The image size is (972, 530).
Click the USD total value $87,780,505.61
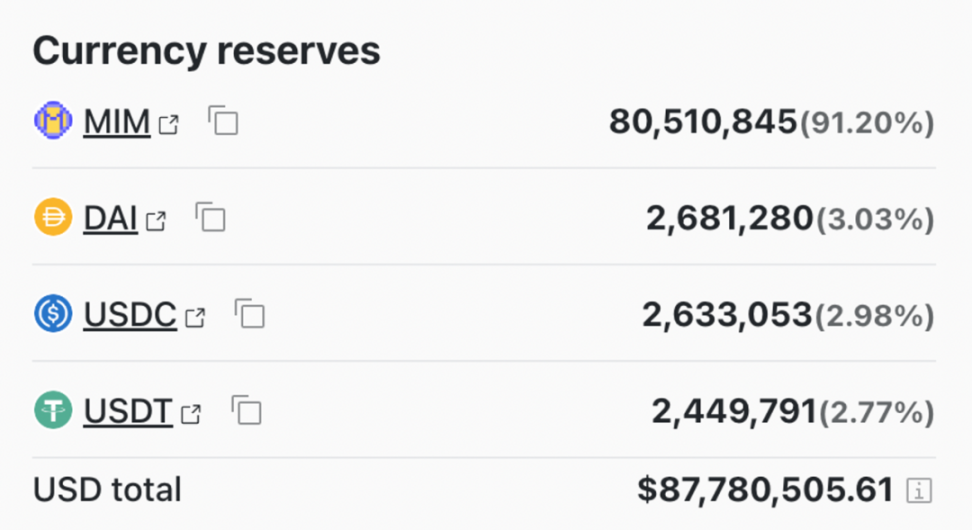tap(765, 490)
